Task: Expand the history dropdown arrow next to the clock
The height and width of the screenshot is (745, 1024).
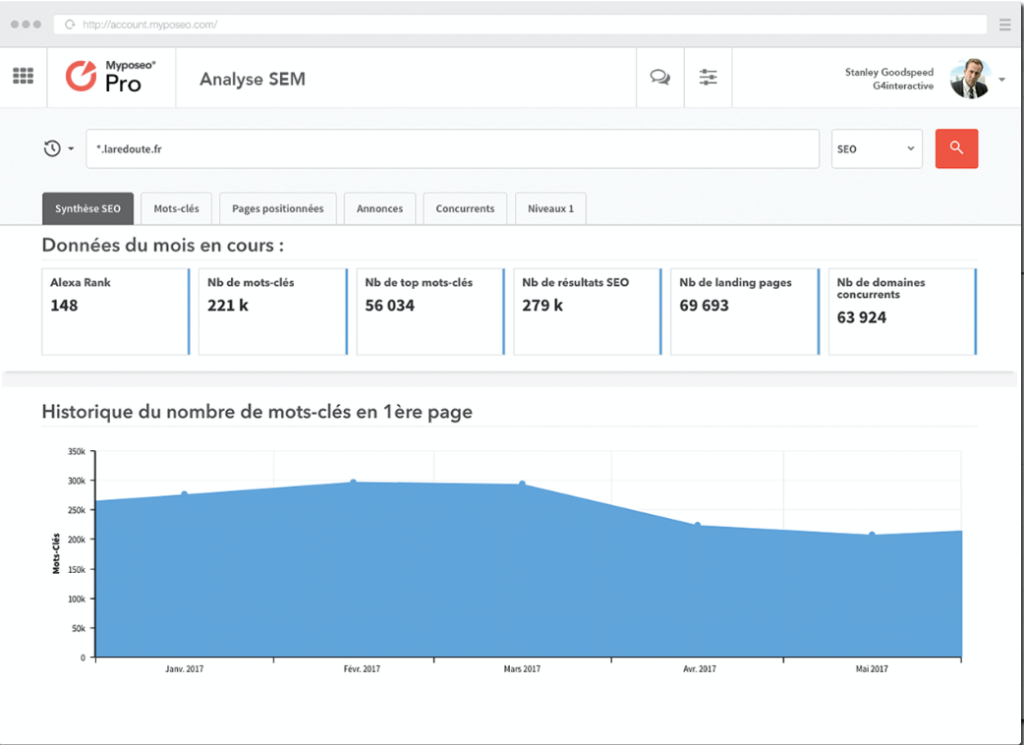Action: tap(71, 149)
